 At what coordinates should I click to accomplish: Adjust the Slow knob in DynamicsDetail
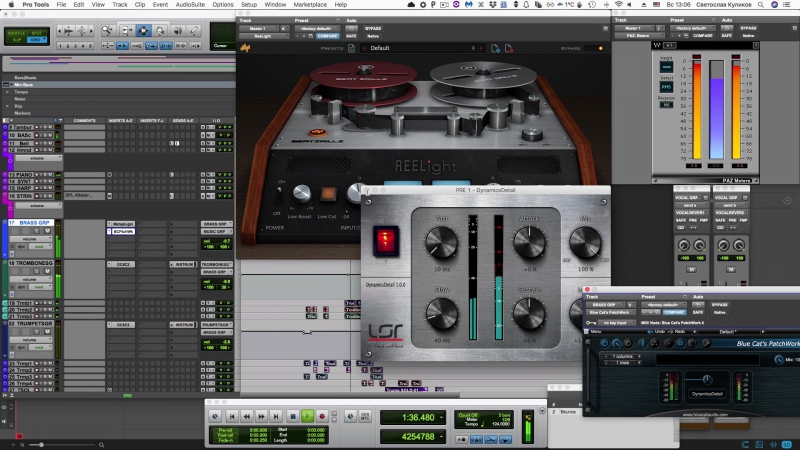click(x=441, y=313)
